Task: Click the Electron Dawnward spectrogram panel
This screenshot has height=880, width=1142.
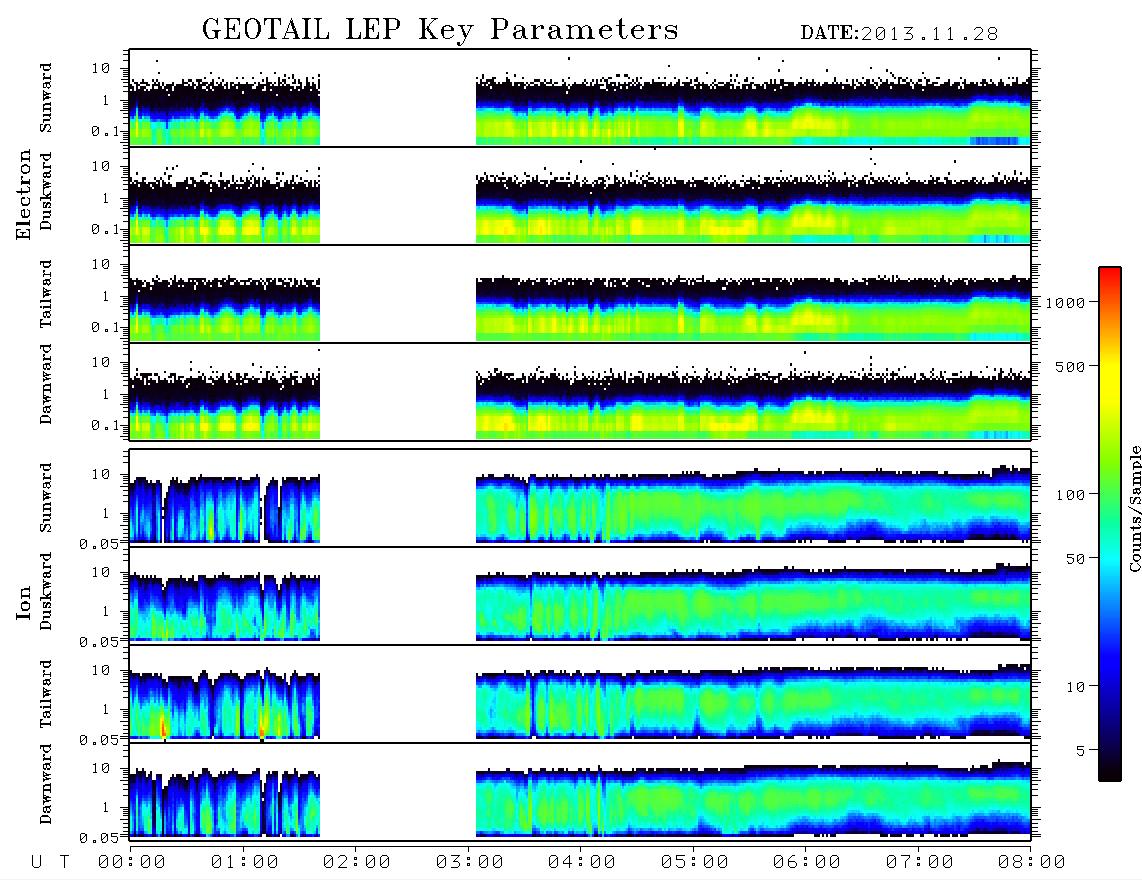Action: click(x=580, y=391)
